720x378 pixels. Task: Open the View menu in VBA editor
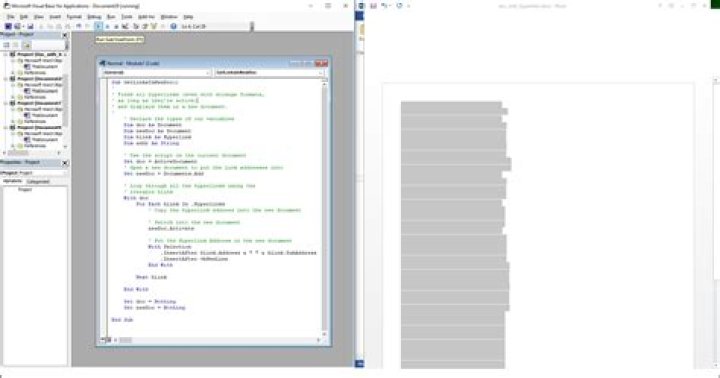[39, 17]
